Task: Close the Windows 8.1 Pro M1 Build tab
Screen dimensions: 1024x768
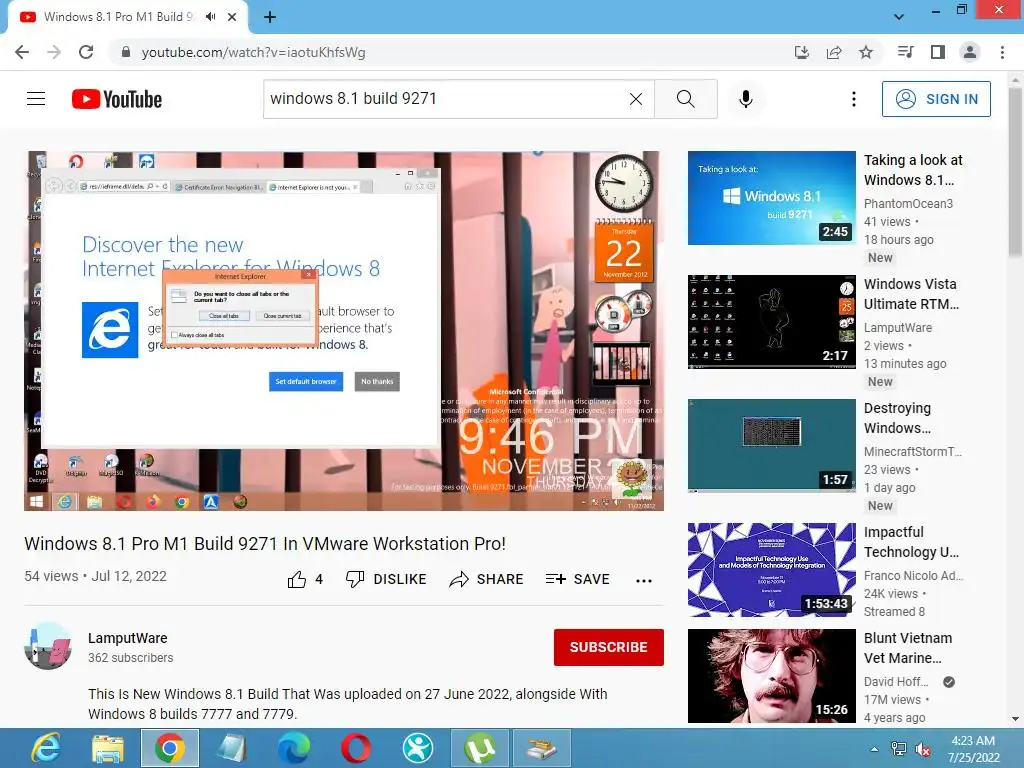Action: [232, 17]
